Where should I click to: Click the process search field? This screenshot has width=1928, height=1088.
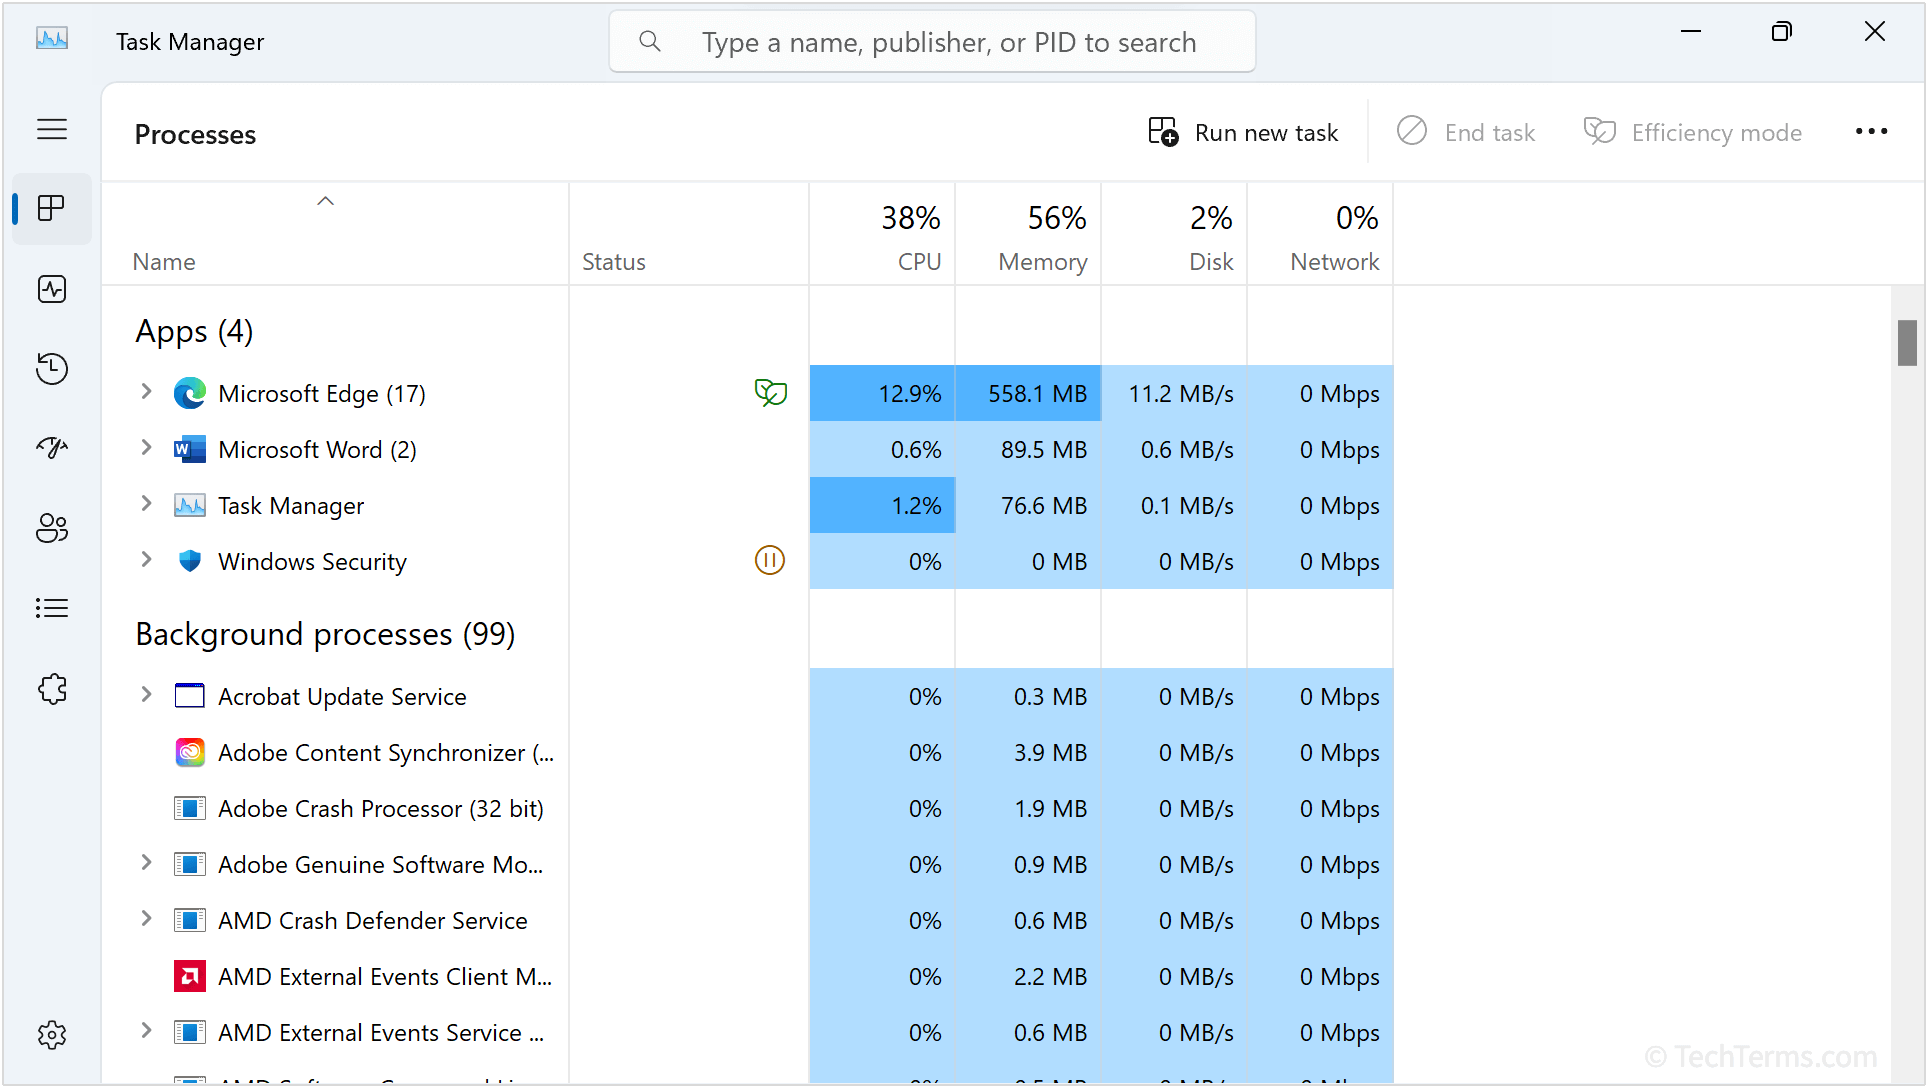click(x=932, y=42)
